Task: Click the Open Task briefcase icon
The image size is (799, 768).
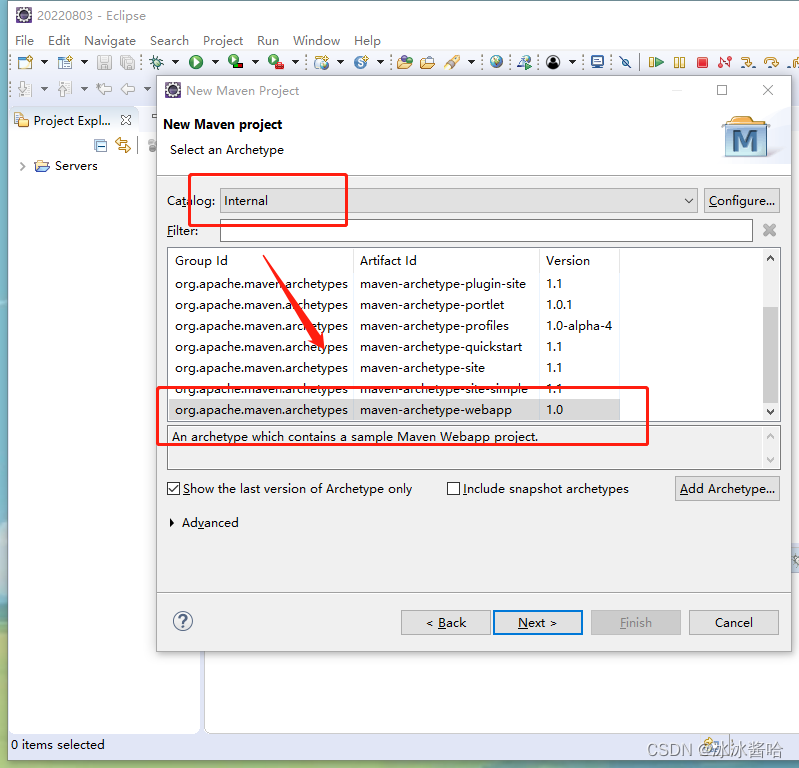Action: tap(428, 62)
